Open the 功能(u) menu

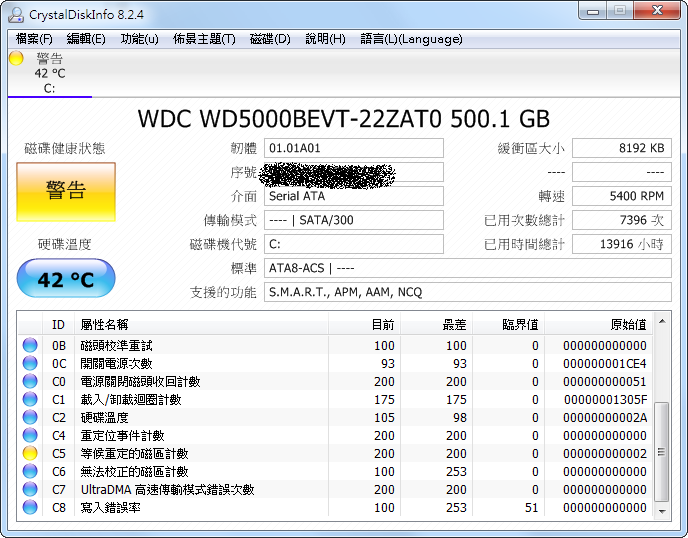(x=140, y=39)
